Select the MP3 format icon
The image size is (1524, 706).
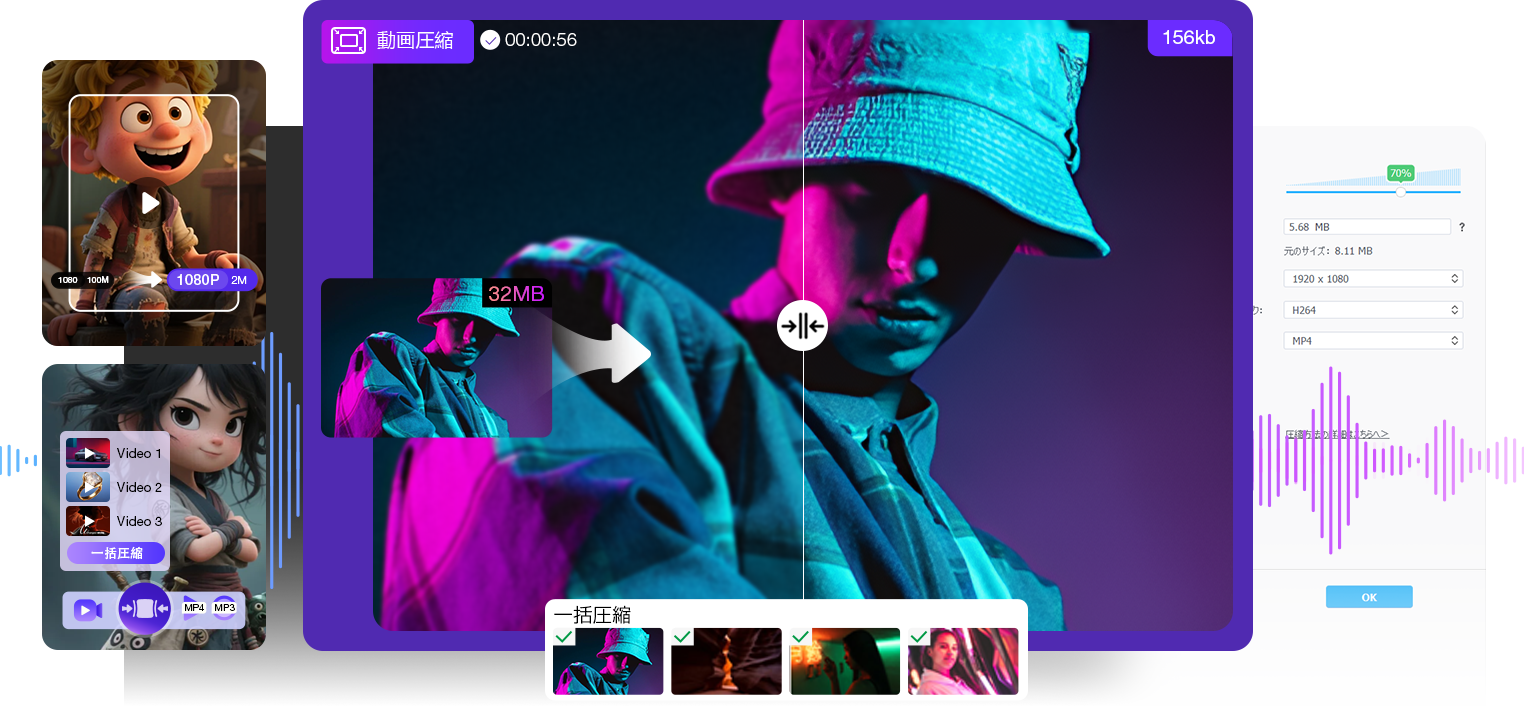click(224, 608)
